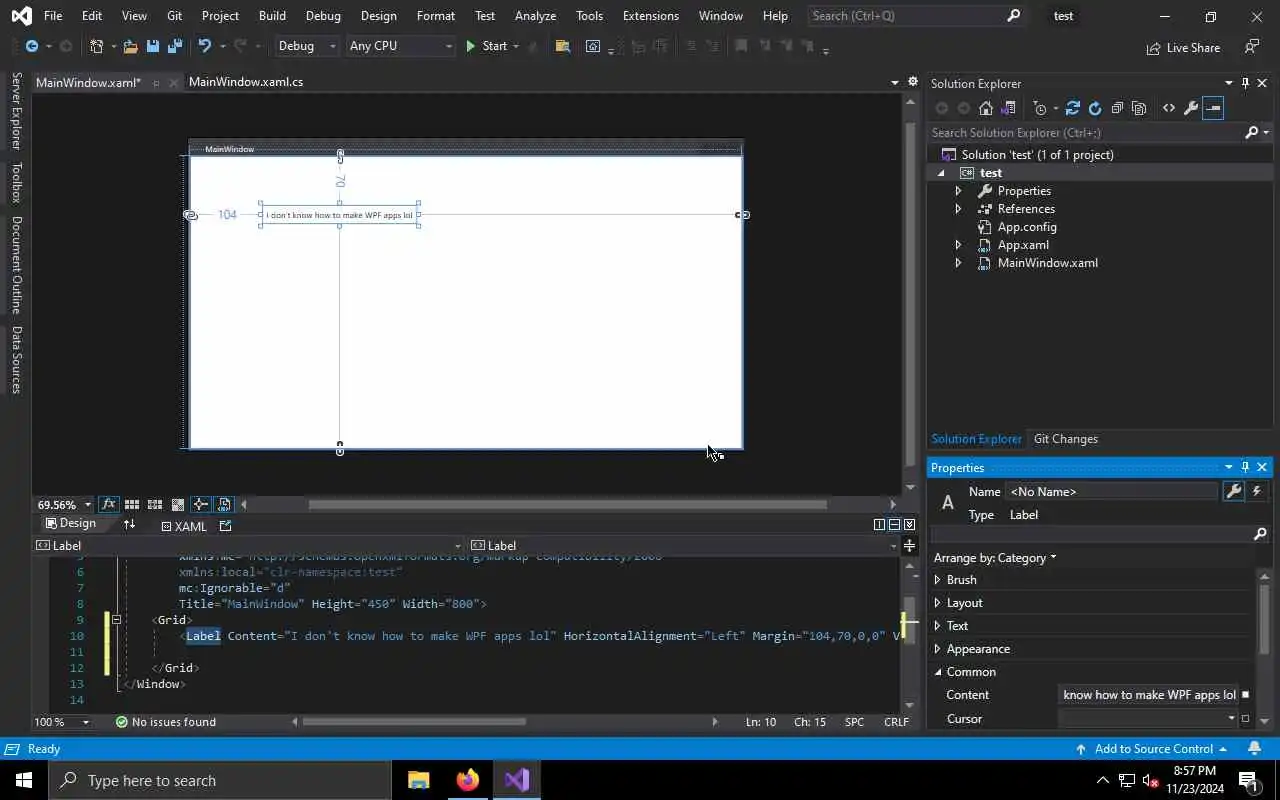Click the Save All toolbar icon
This screenshot has height=800, width=1280.
click(174, 46)
